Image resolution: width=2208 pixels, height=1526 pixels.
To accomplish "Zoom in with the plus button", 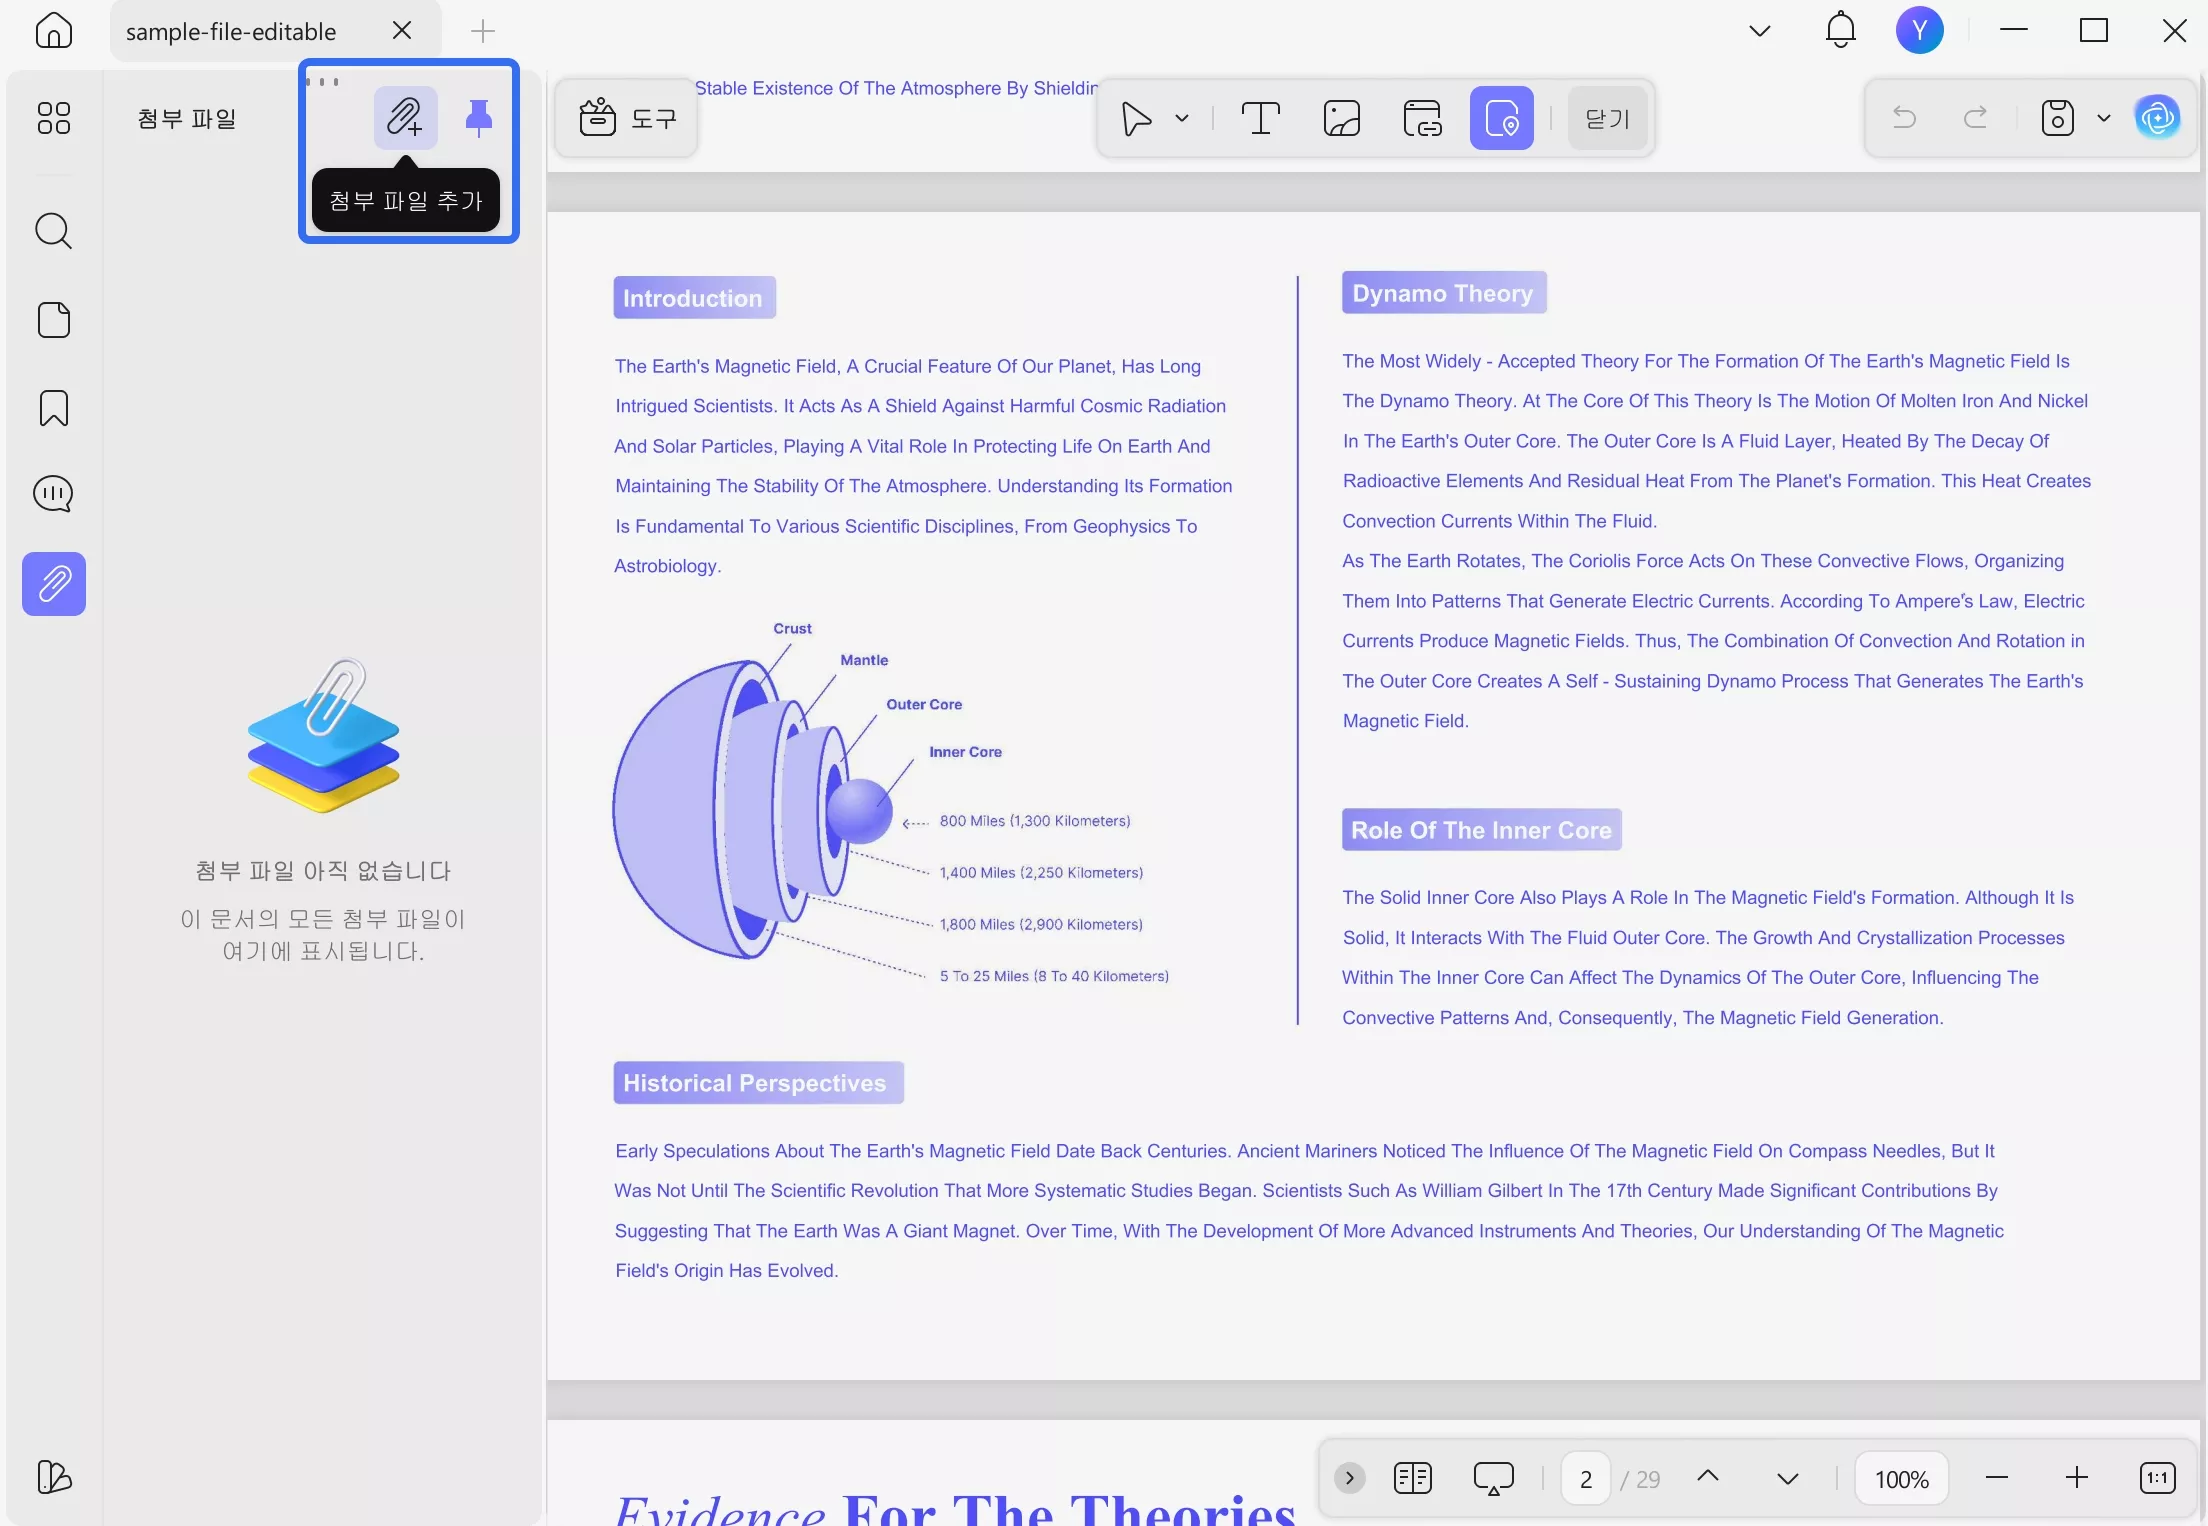I will (x=2077, y=1478).
